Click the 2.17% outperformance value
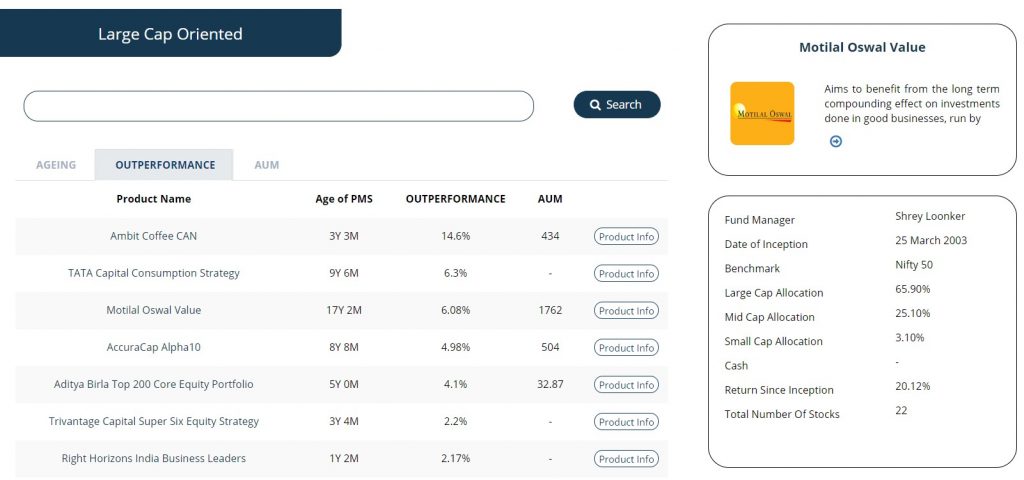The width and height of the screenshot is (1024, 480). point(455,458)
